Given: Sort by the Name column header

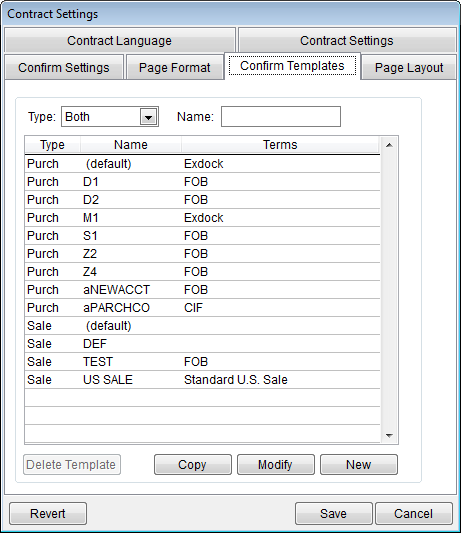Looking at the screenshot, I should pos(131,145).
